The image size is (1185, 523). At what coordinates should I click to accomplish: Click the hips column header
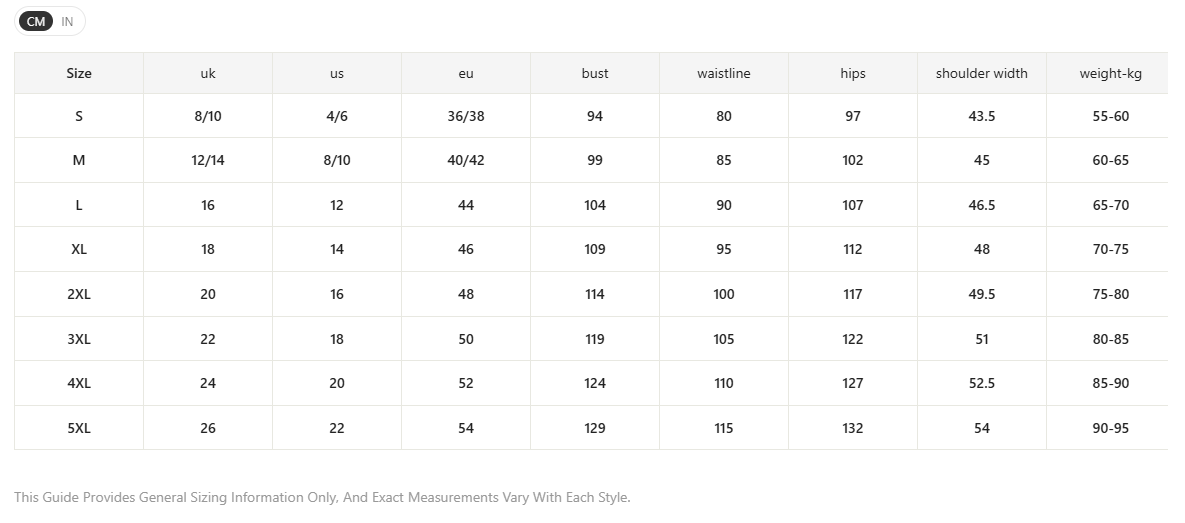tap(852, 73)
